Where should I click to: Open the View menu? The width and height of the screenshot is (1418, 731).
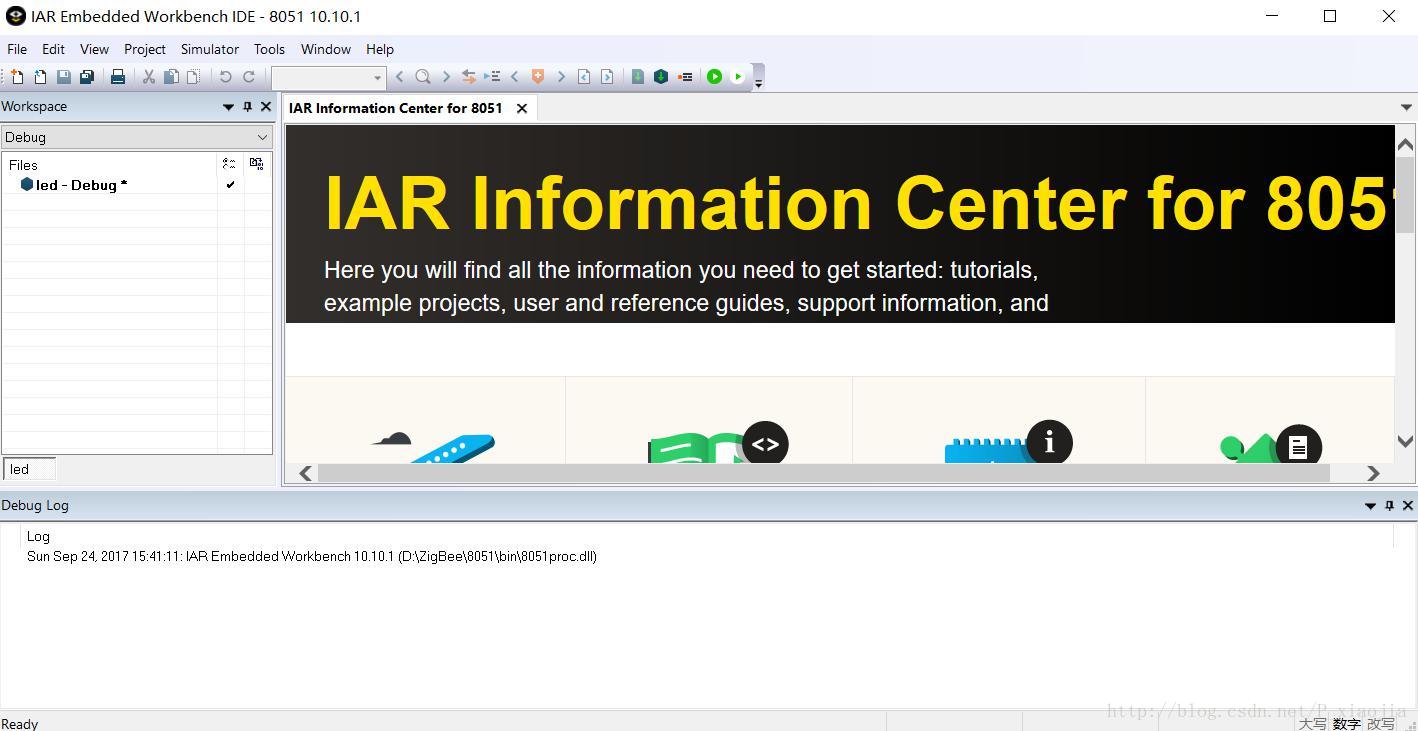(94, 49)
